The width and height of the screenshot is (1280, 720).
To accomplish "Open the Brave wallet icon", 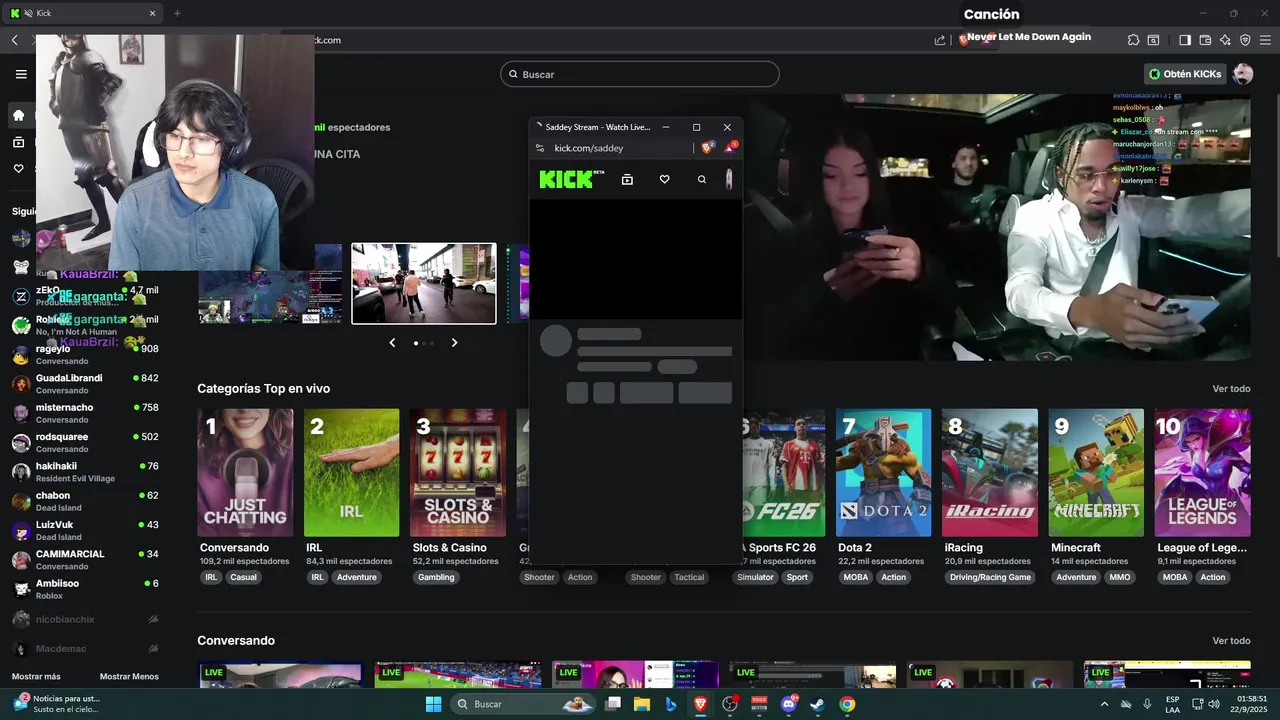I will (1205, 40).
